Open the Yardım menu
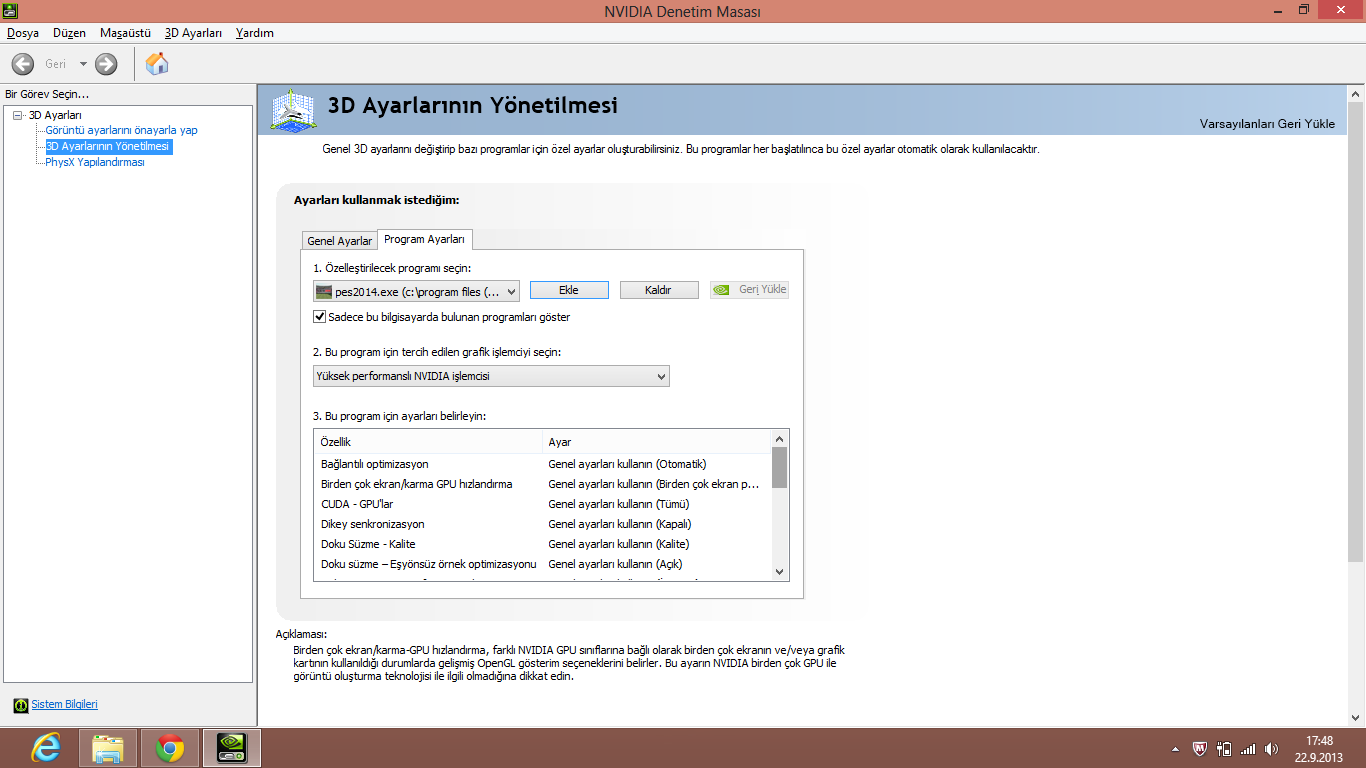 pos(254,33)
